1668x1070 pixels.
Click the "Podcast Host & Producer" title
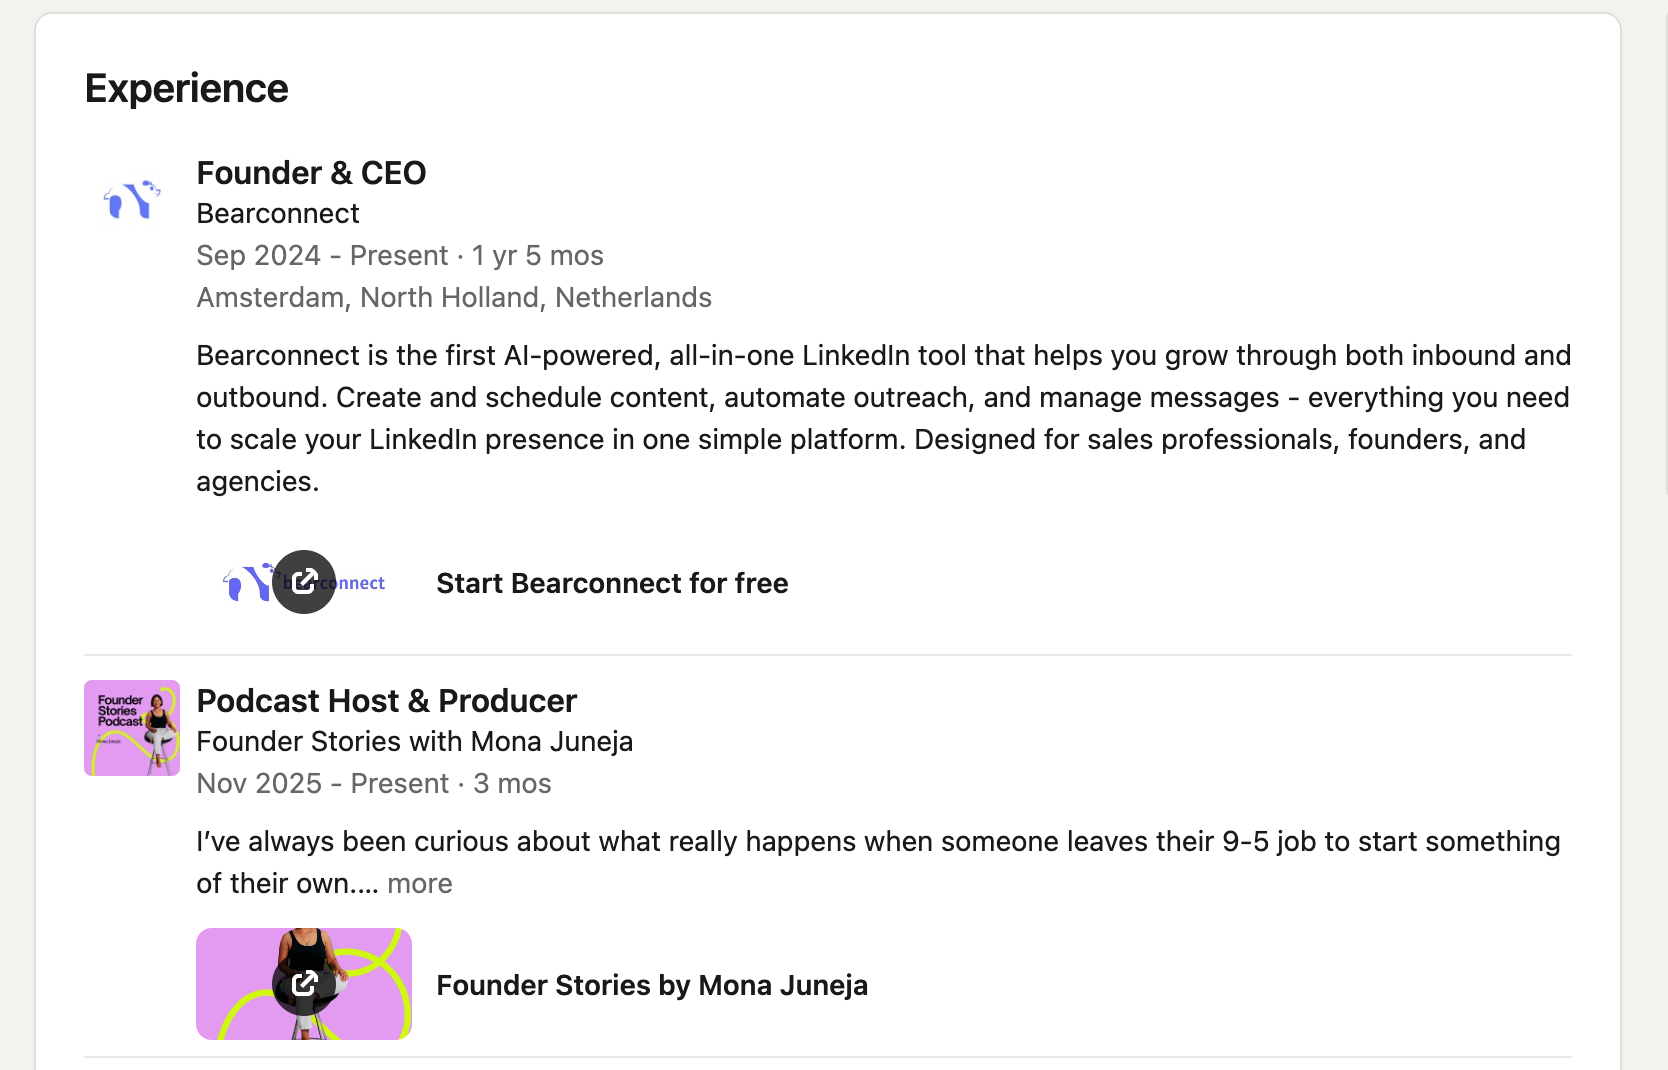386,701
